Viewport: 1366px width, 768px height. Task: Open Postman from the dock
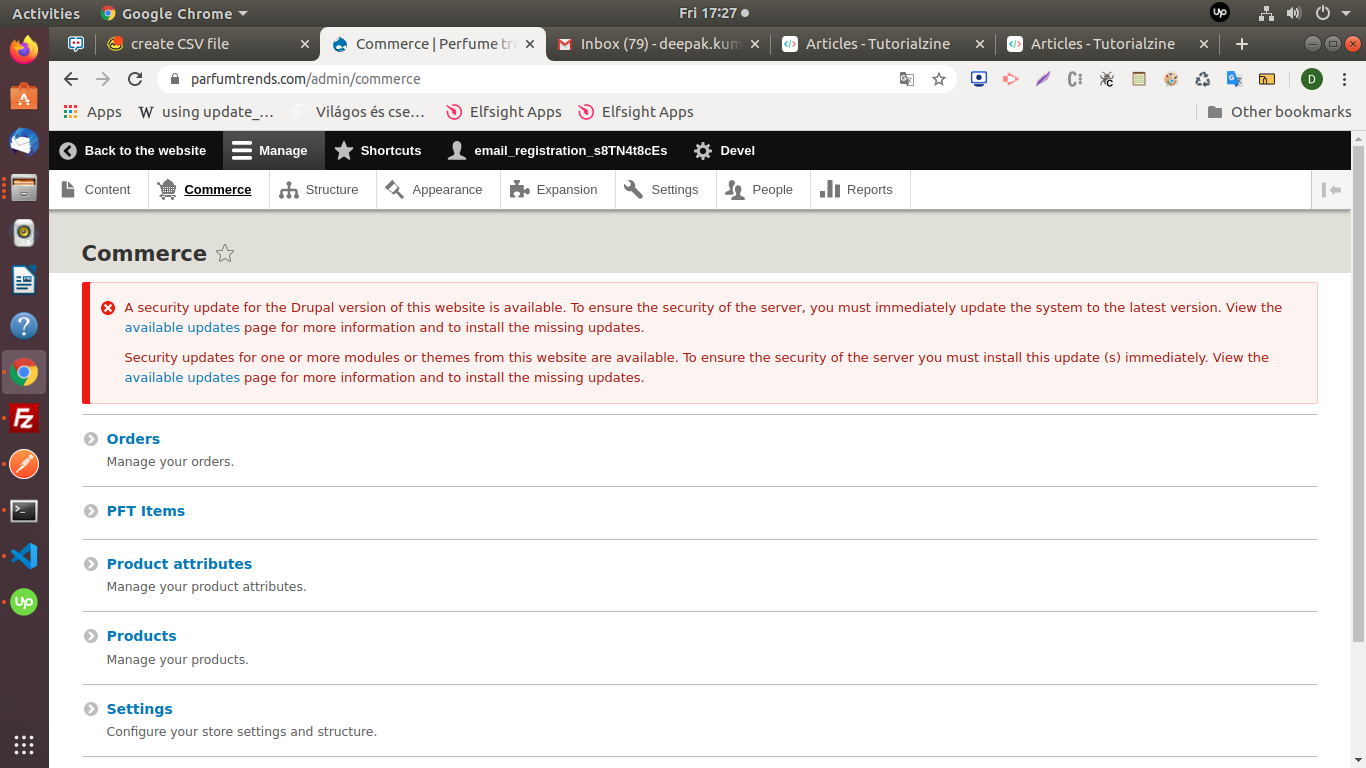tap(24, 464)
